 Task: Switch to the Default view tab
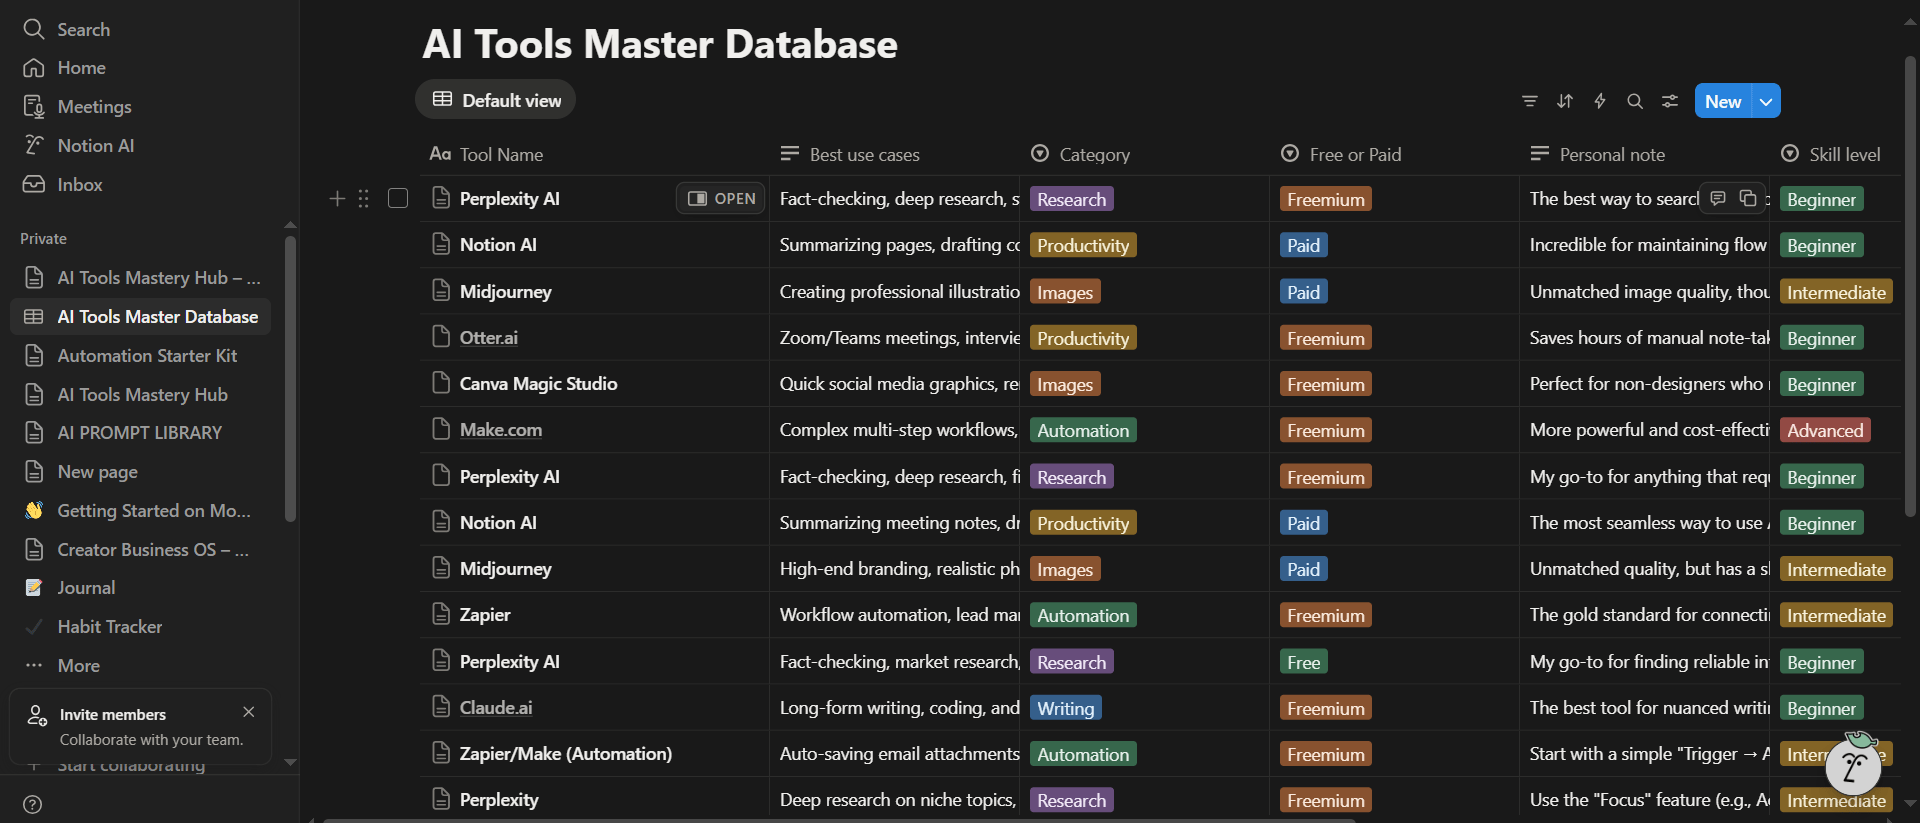click(496, 100)
